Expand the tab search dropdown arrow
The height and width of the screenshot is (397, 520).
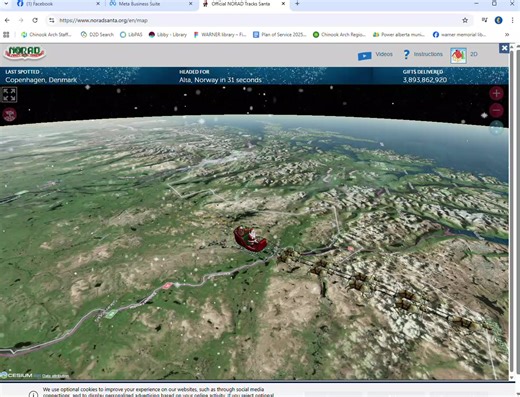(x=6, y=4)
